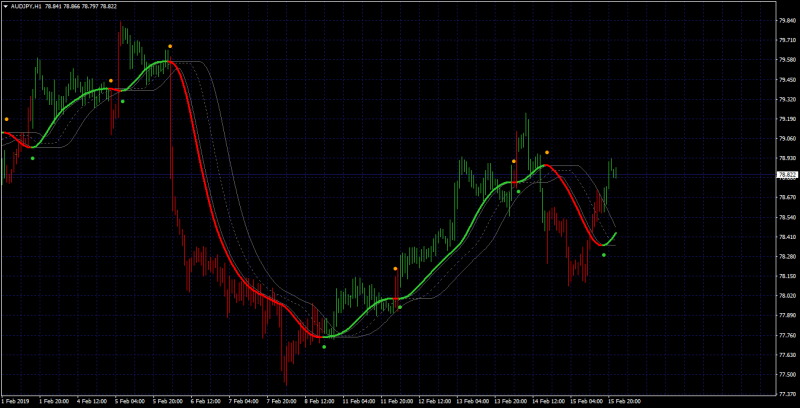Click the 78.540 price axis label

pos(786,218)
